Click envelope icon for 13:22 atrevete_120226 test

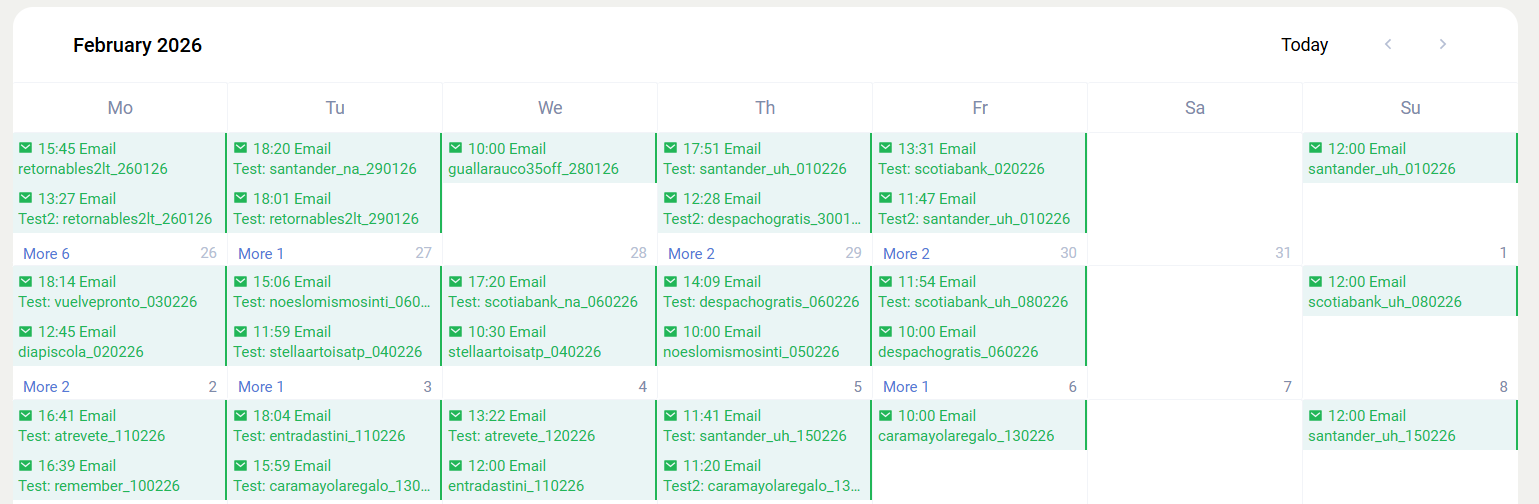(x=456, y=416)
